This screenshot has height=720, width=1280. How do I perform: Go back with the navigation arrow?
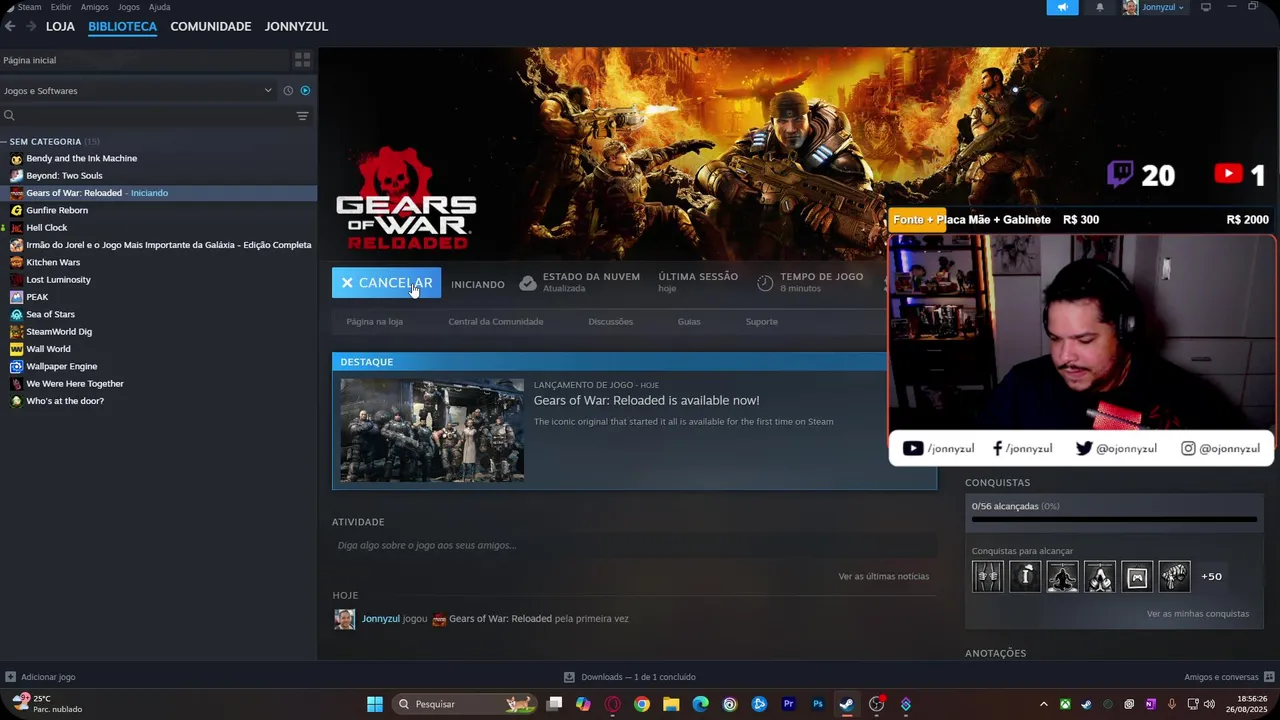pos(10,26)
